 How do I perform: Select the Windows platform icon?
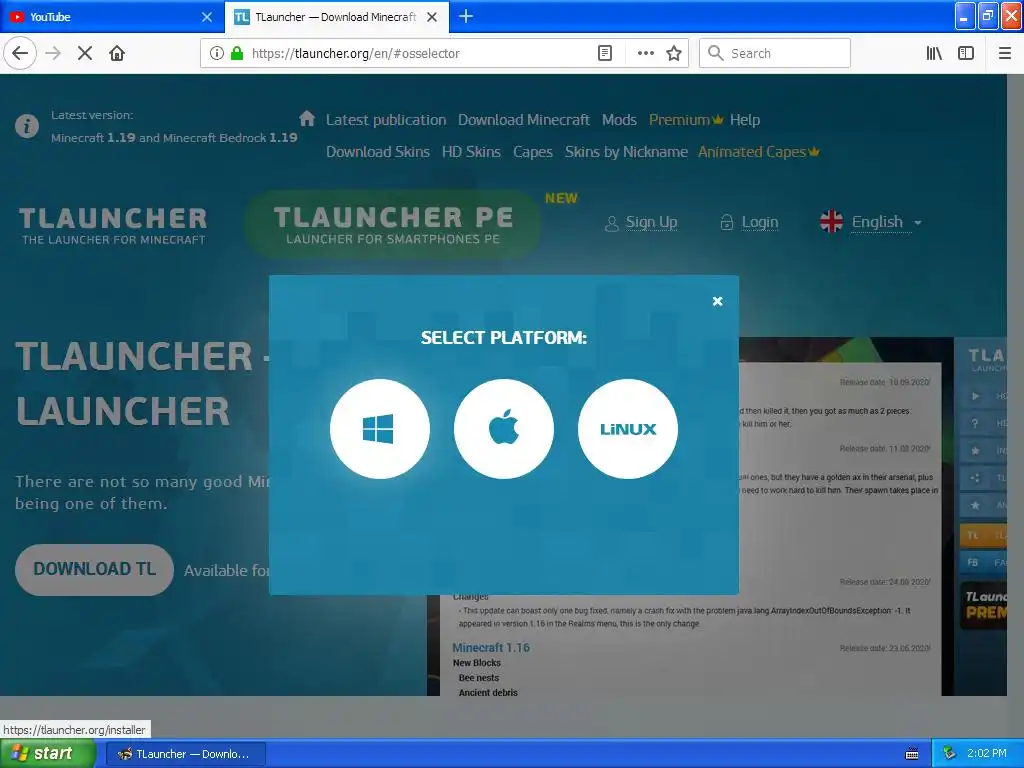[379, 429]
